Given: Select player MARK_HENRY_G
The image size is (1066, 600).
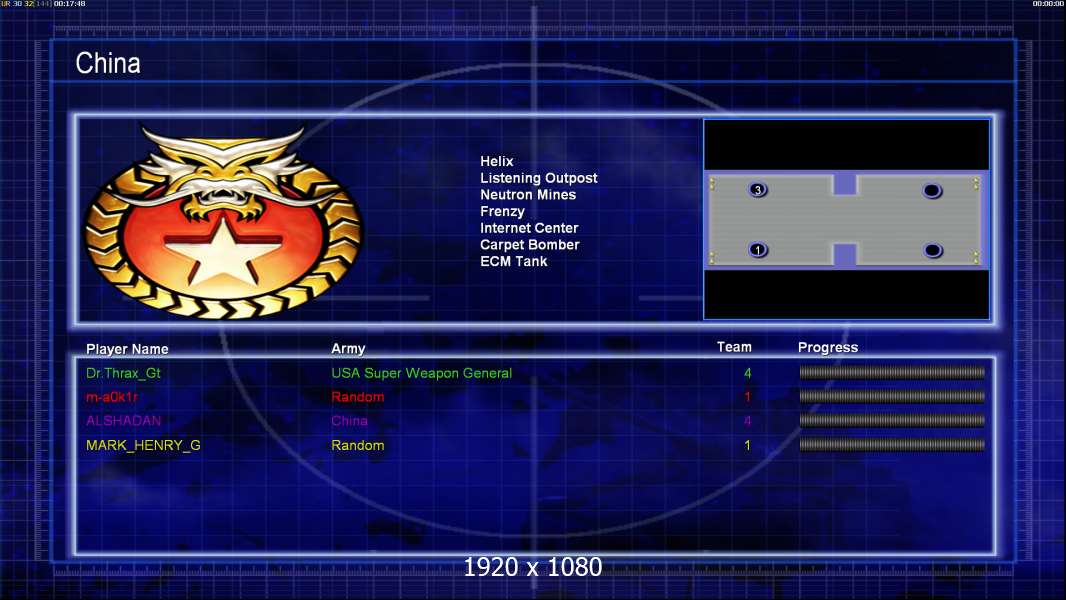Looking at the screenshot, I should tap(143, 446).
